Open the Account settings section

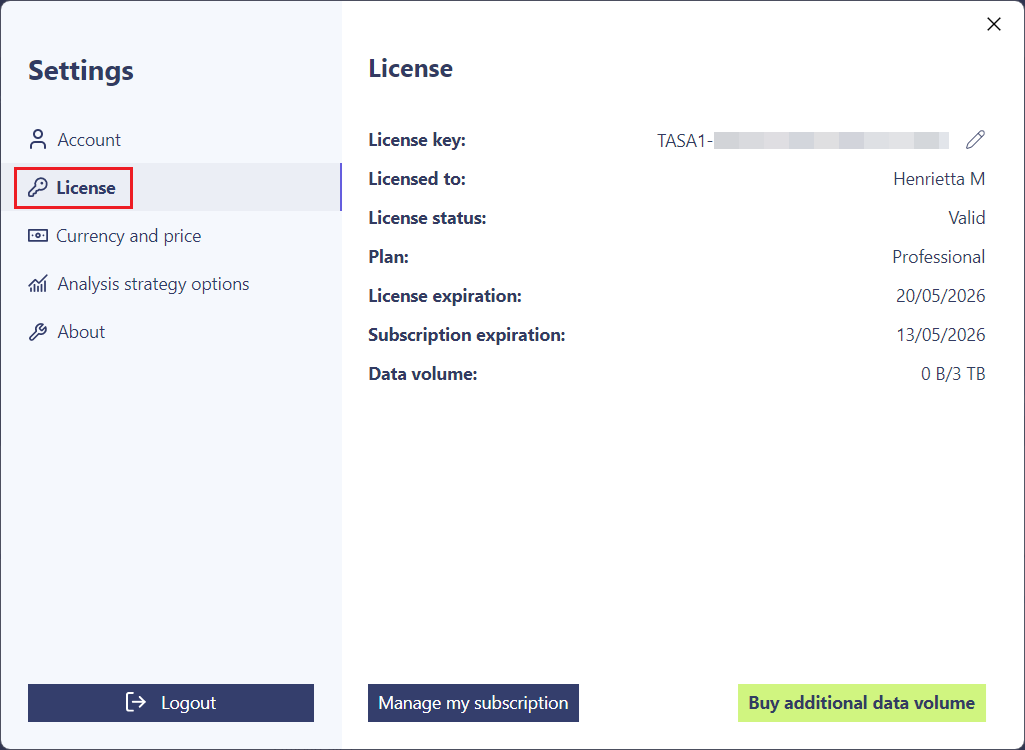pos(89,140)
